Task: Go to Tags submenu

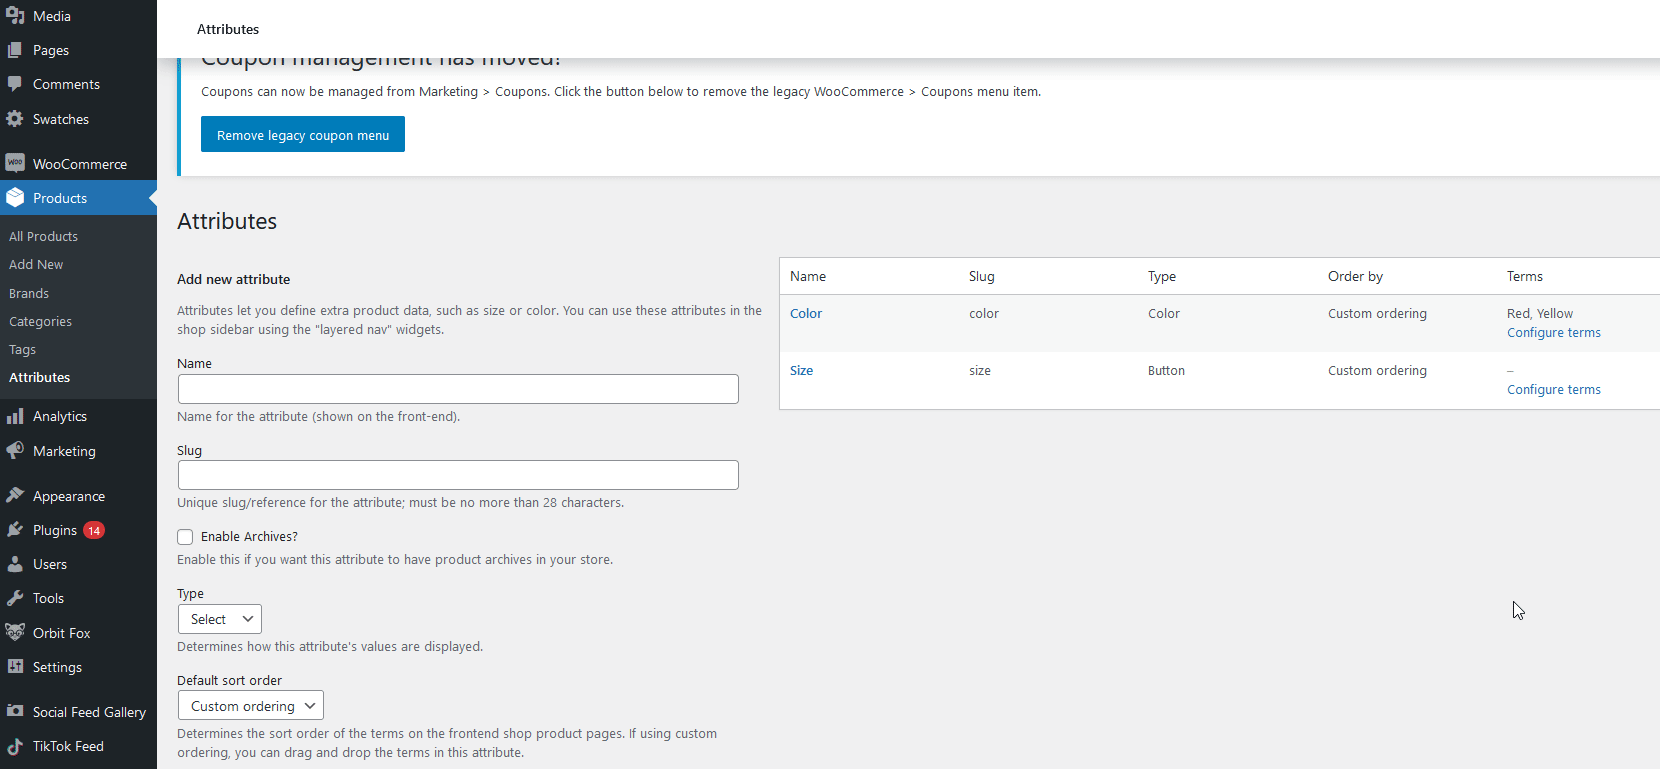Action: point(22,349)
